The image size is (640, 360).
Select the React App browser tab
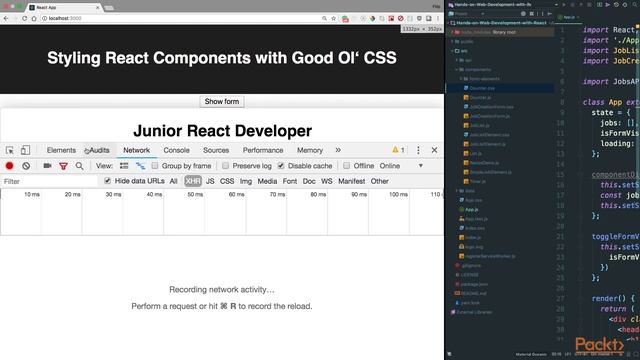[x=64, y=7]
